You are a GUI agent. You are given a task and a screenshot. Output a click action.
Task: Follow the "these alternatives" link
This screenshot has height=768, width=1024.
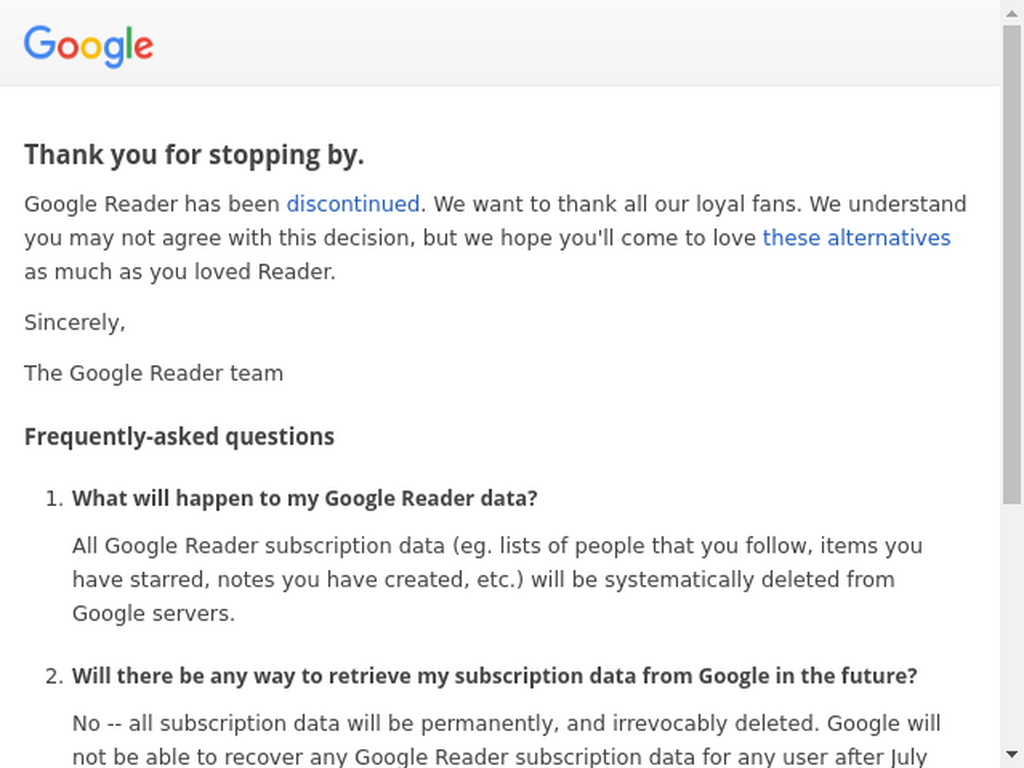pyautogui.click(x=856, y=238)
